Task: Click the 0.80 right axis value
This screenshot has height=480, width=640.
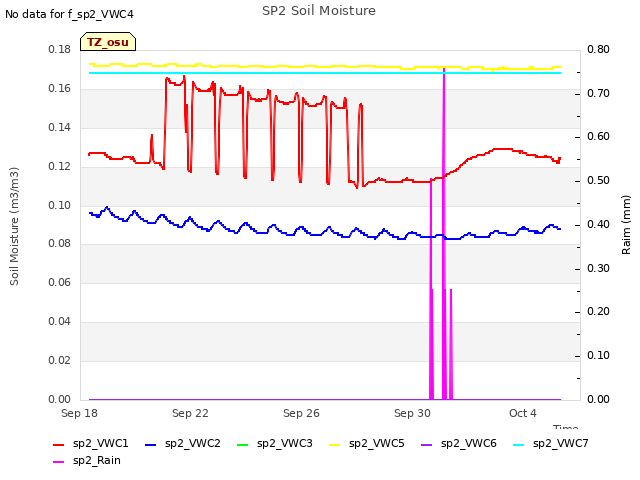Action: (x=598, y=49)
